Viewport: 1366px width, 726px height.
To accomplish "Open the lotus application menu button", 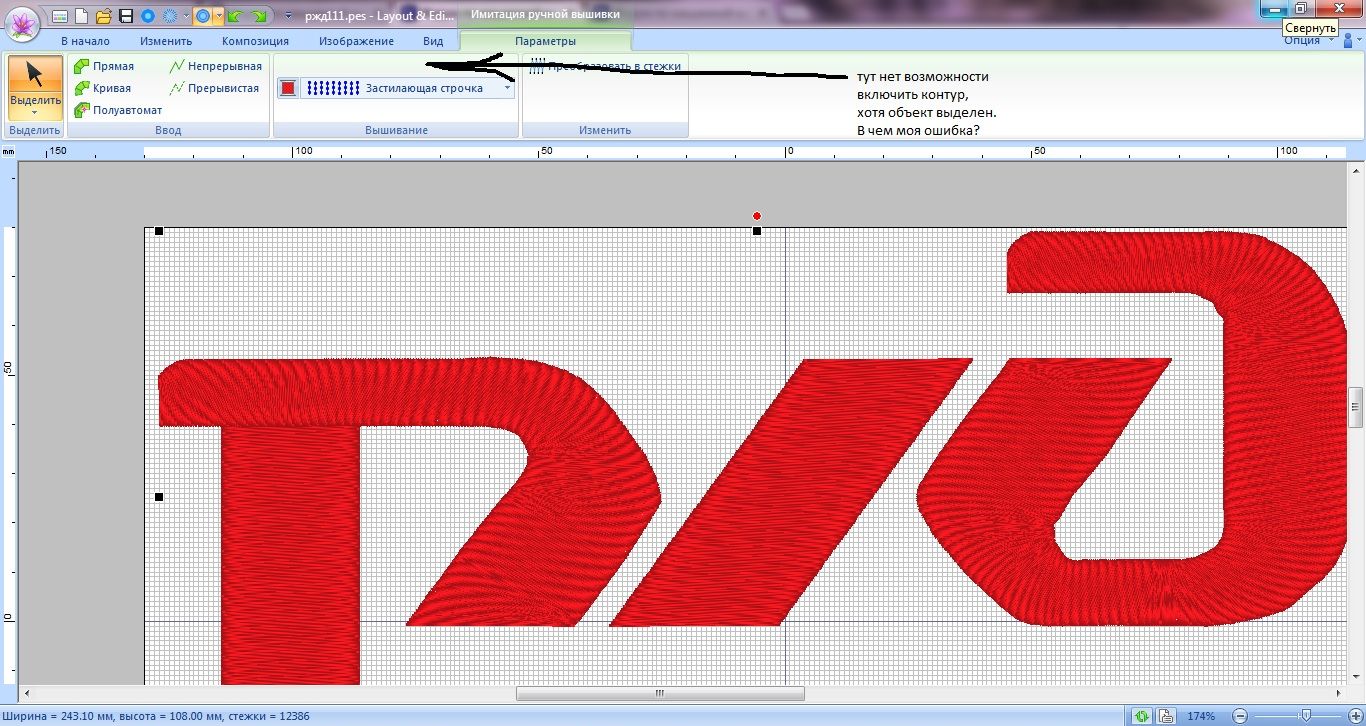I will point(22,21).
